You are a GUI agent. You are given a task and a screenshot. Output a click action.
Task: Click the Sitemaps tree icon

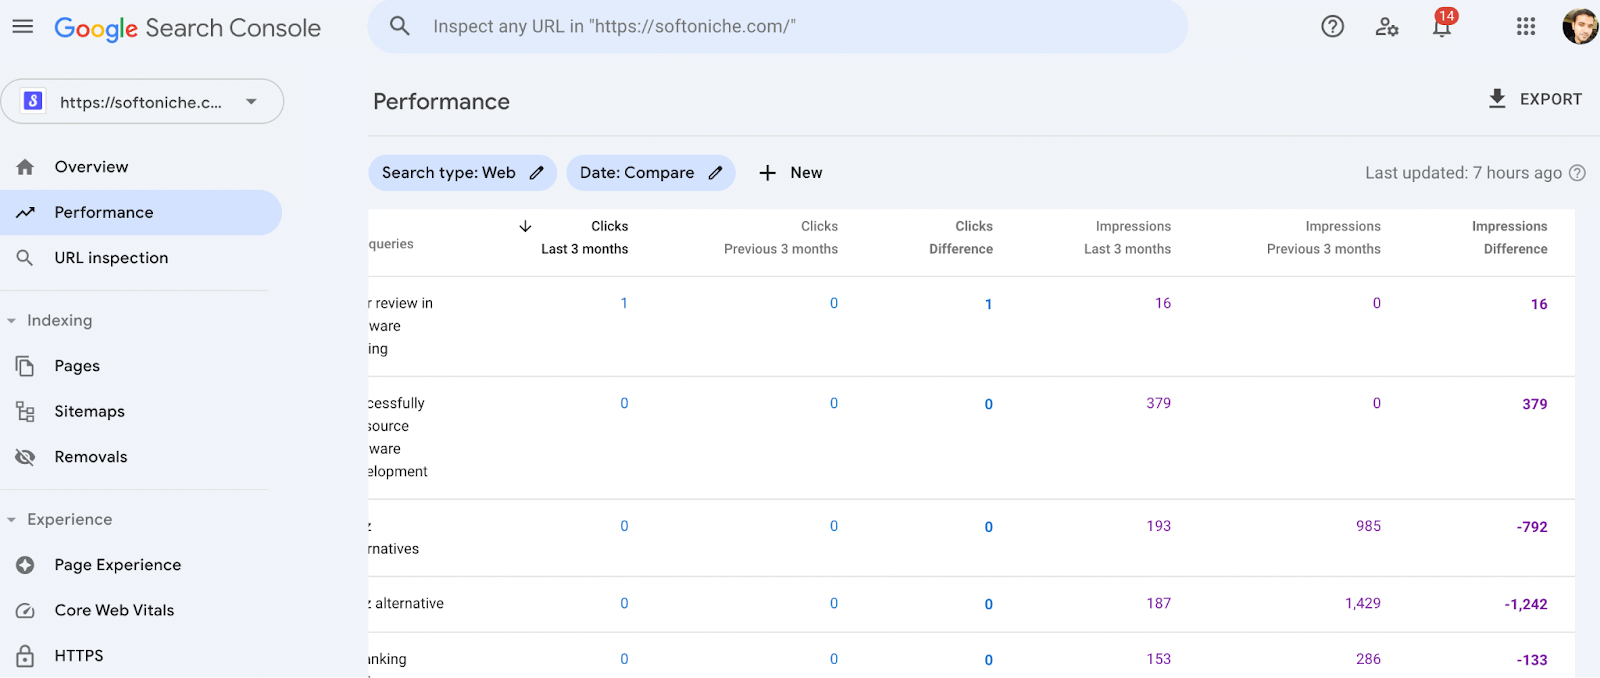click(25, 411)
